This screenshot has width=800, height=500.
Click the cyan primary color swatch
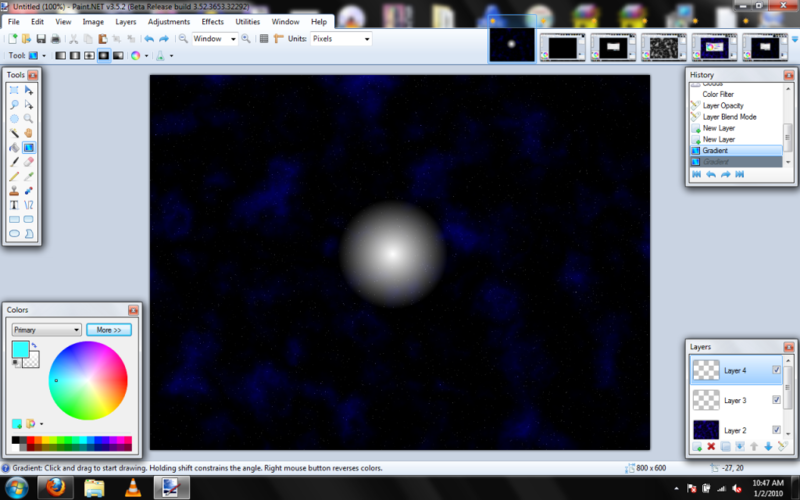coord(20,349)
